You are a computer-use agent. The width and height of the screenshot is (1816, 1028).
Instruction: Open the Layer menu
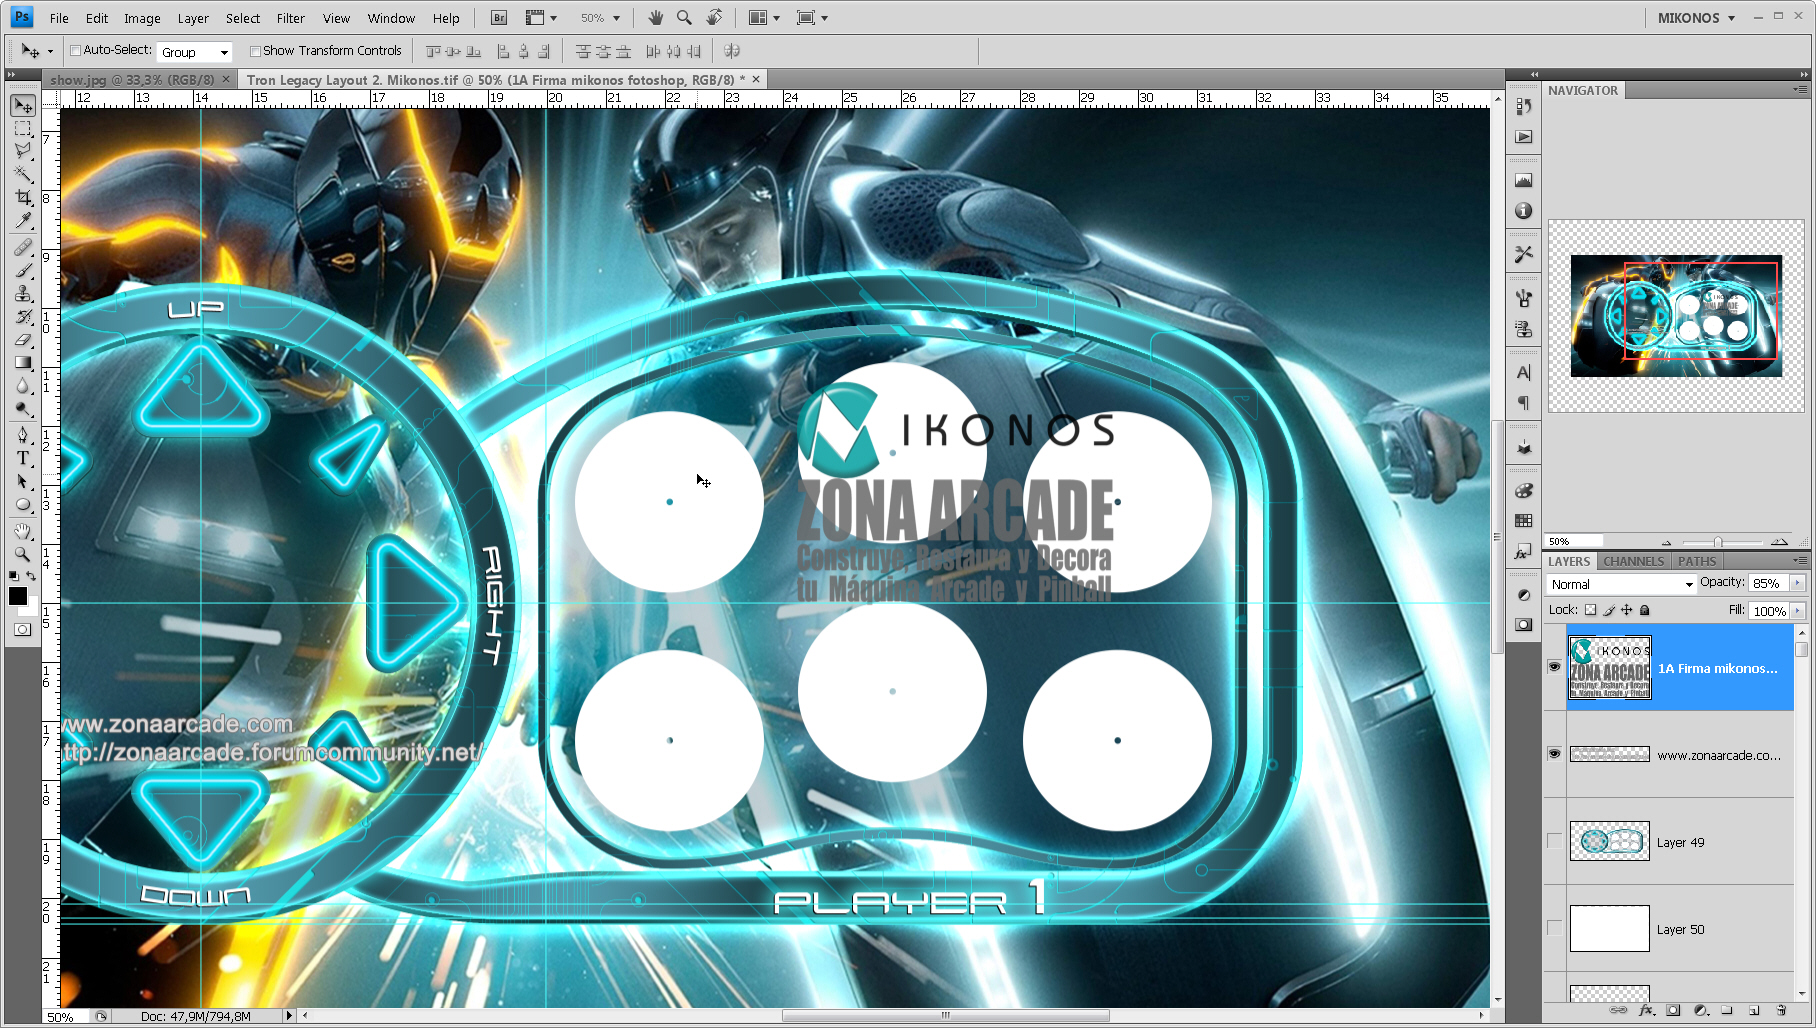193,18
